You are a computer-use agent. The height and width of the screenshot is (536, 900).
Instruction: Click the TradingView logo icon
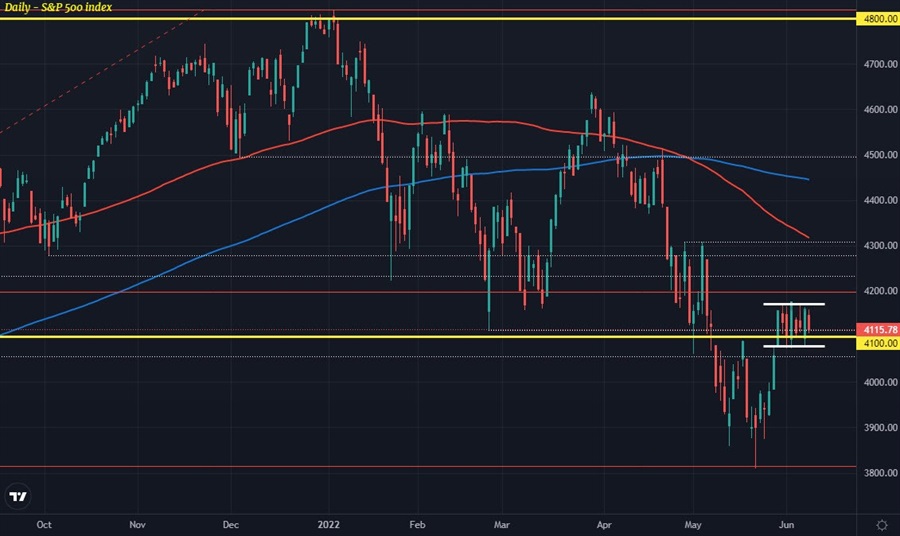pos(18,496)
